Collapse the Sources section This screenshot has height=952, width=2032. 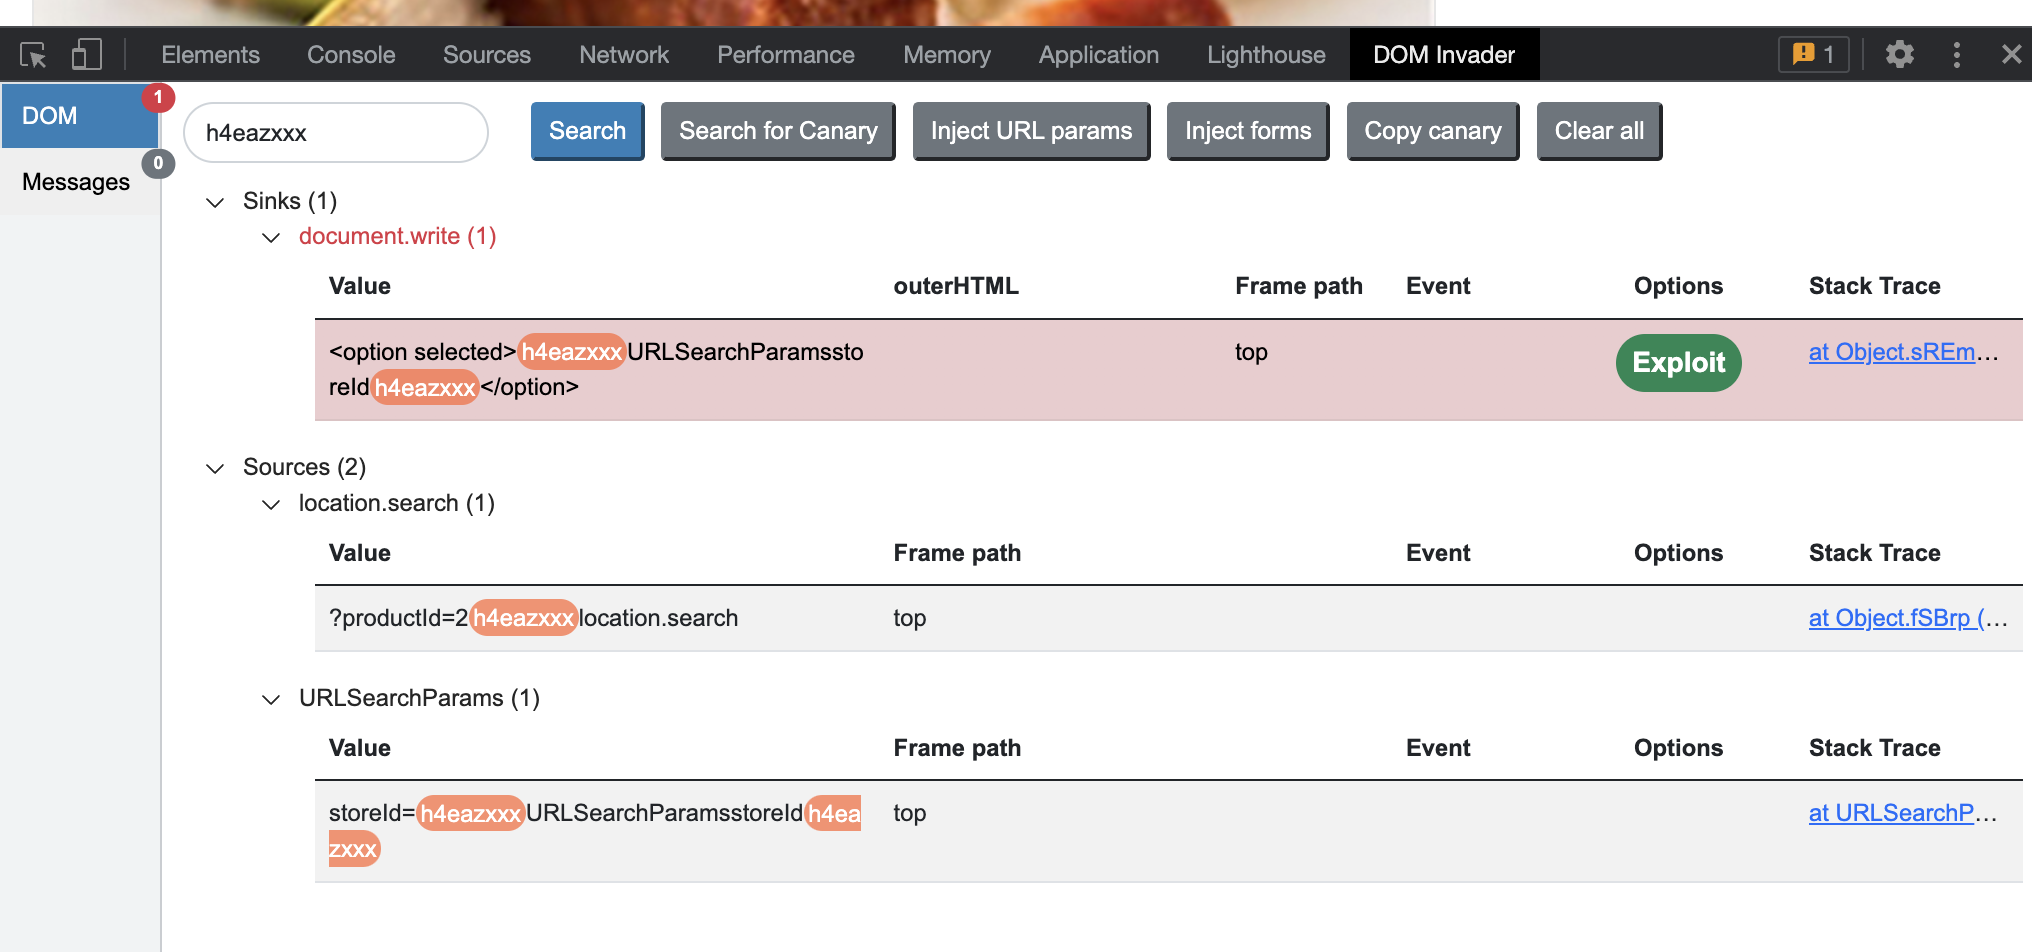[215, 468]
